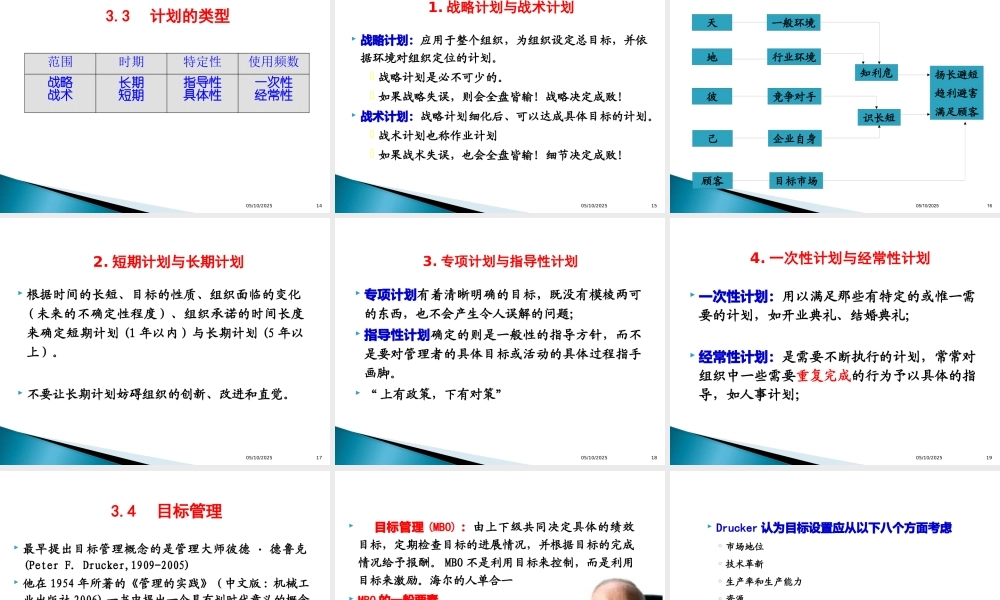
Task: Click the 天 box in the flowchart
Action: [x=712, y=23]
